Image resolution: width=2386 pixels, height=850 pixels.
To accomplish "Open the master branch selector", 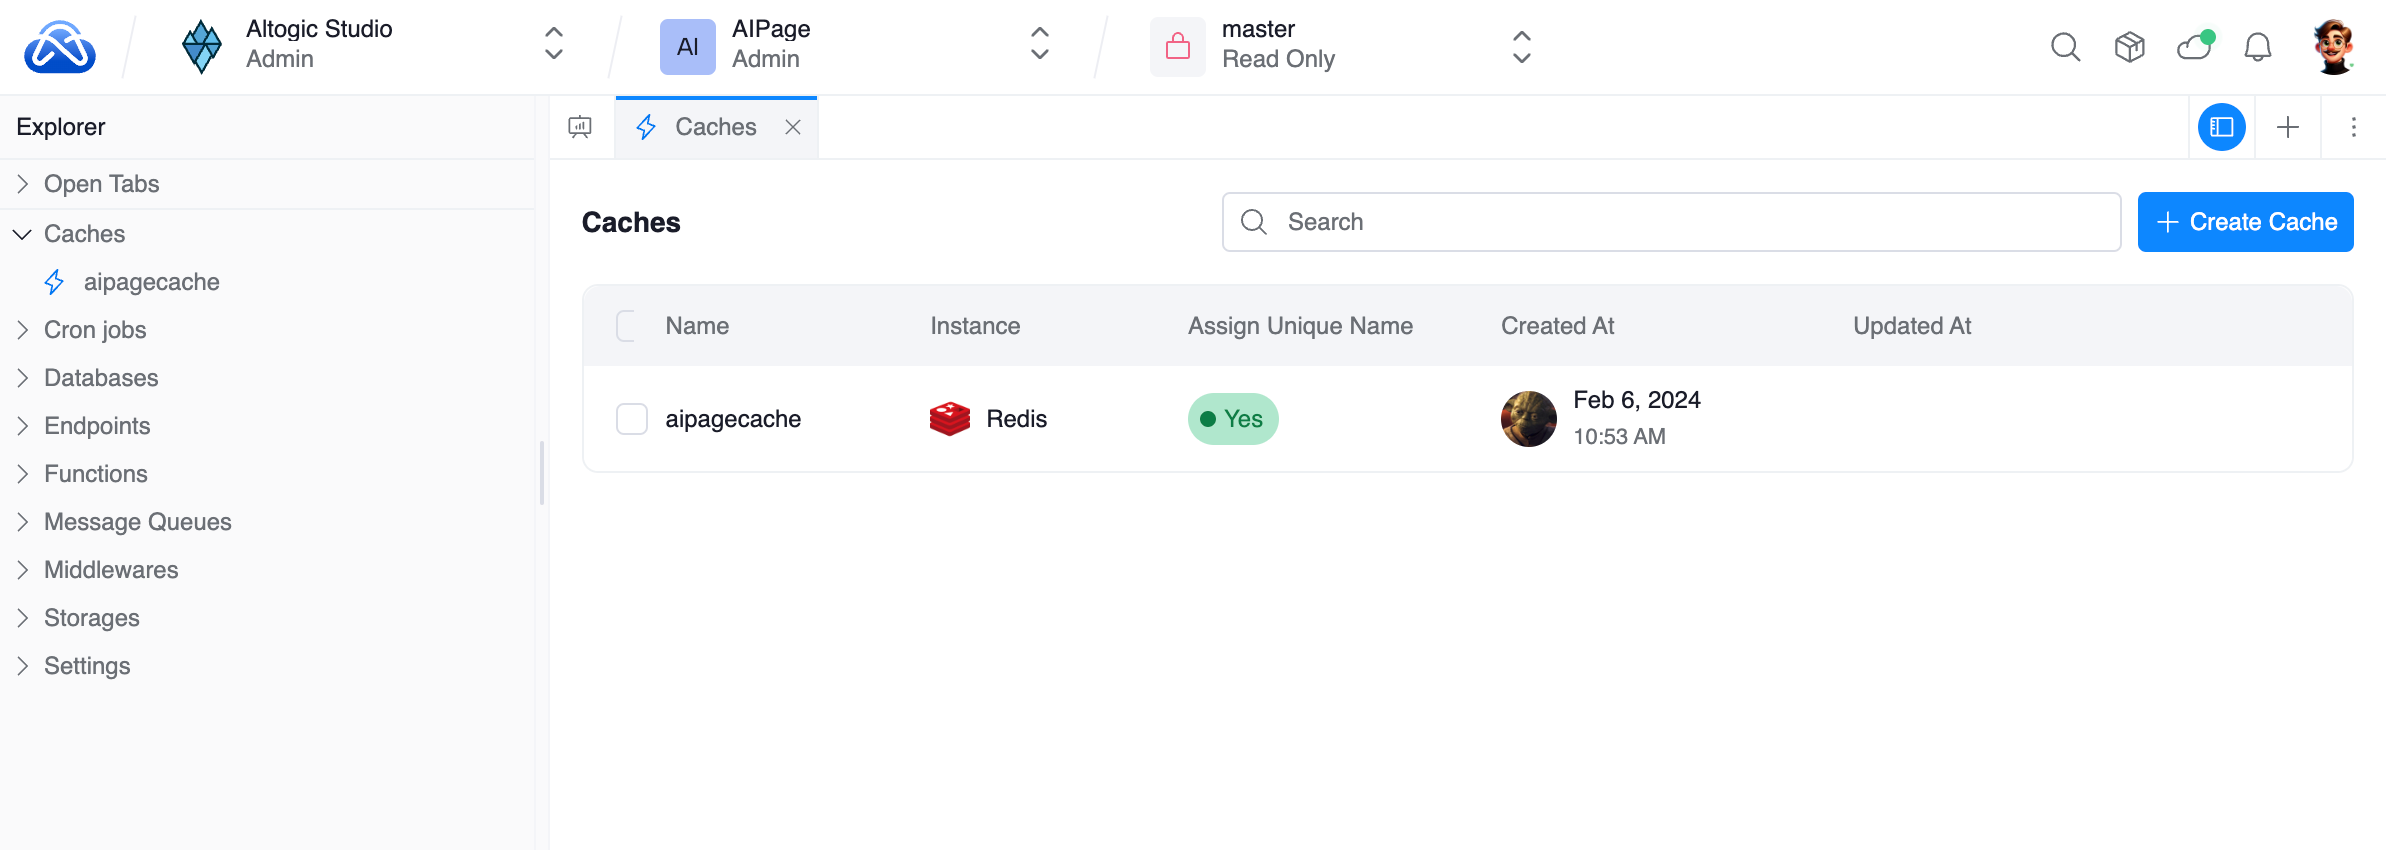I will [1340, 45].
